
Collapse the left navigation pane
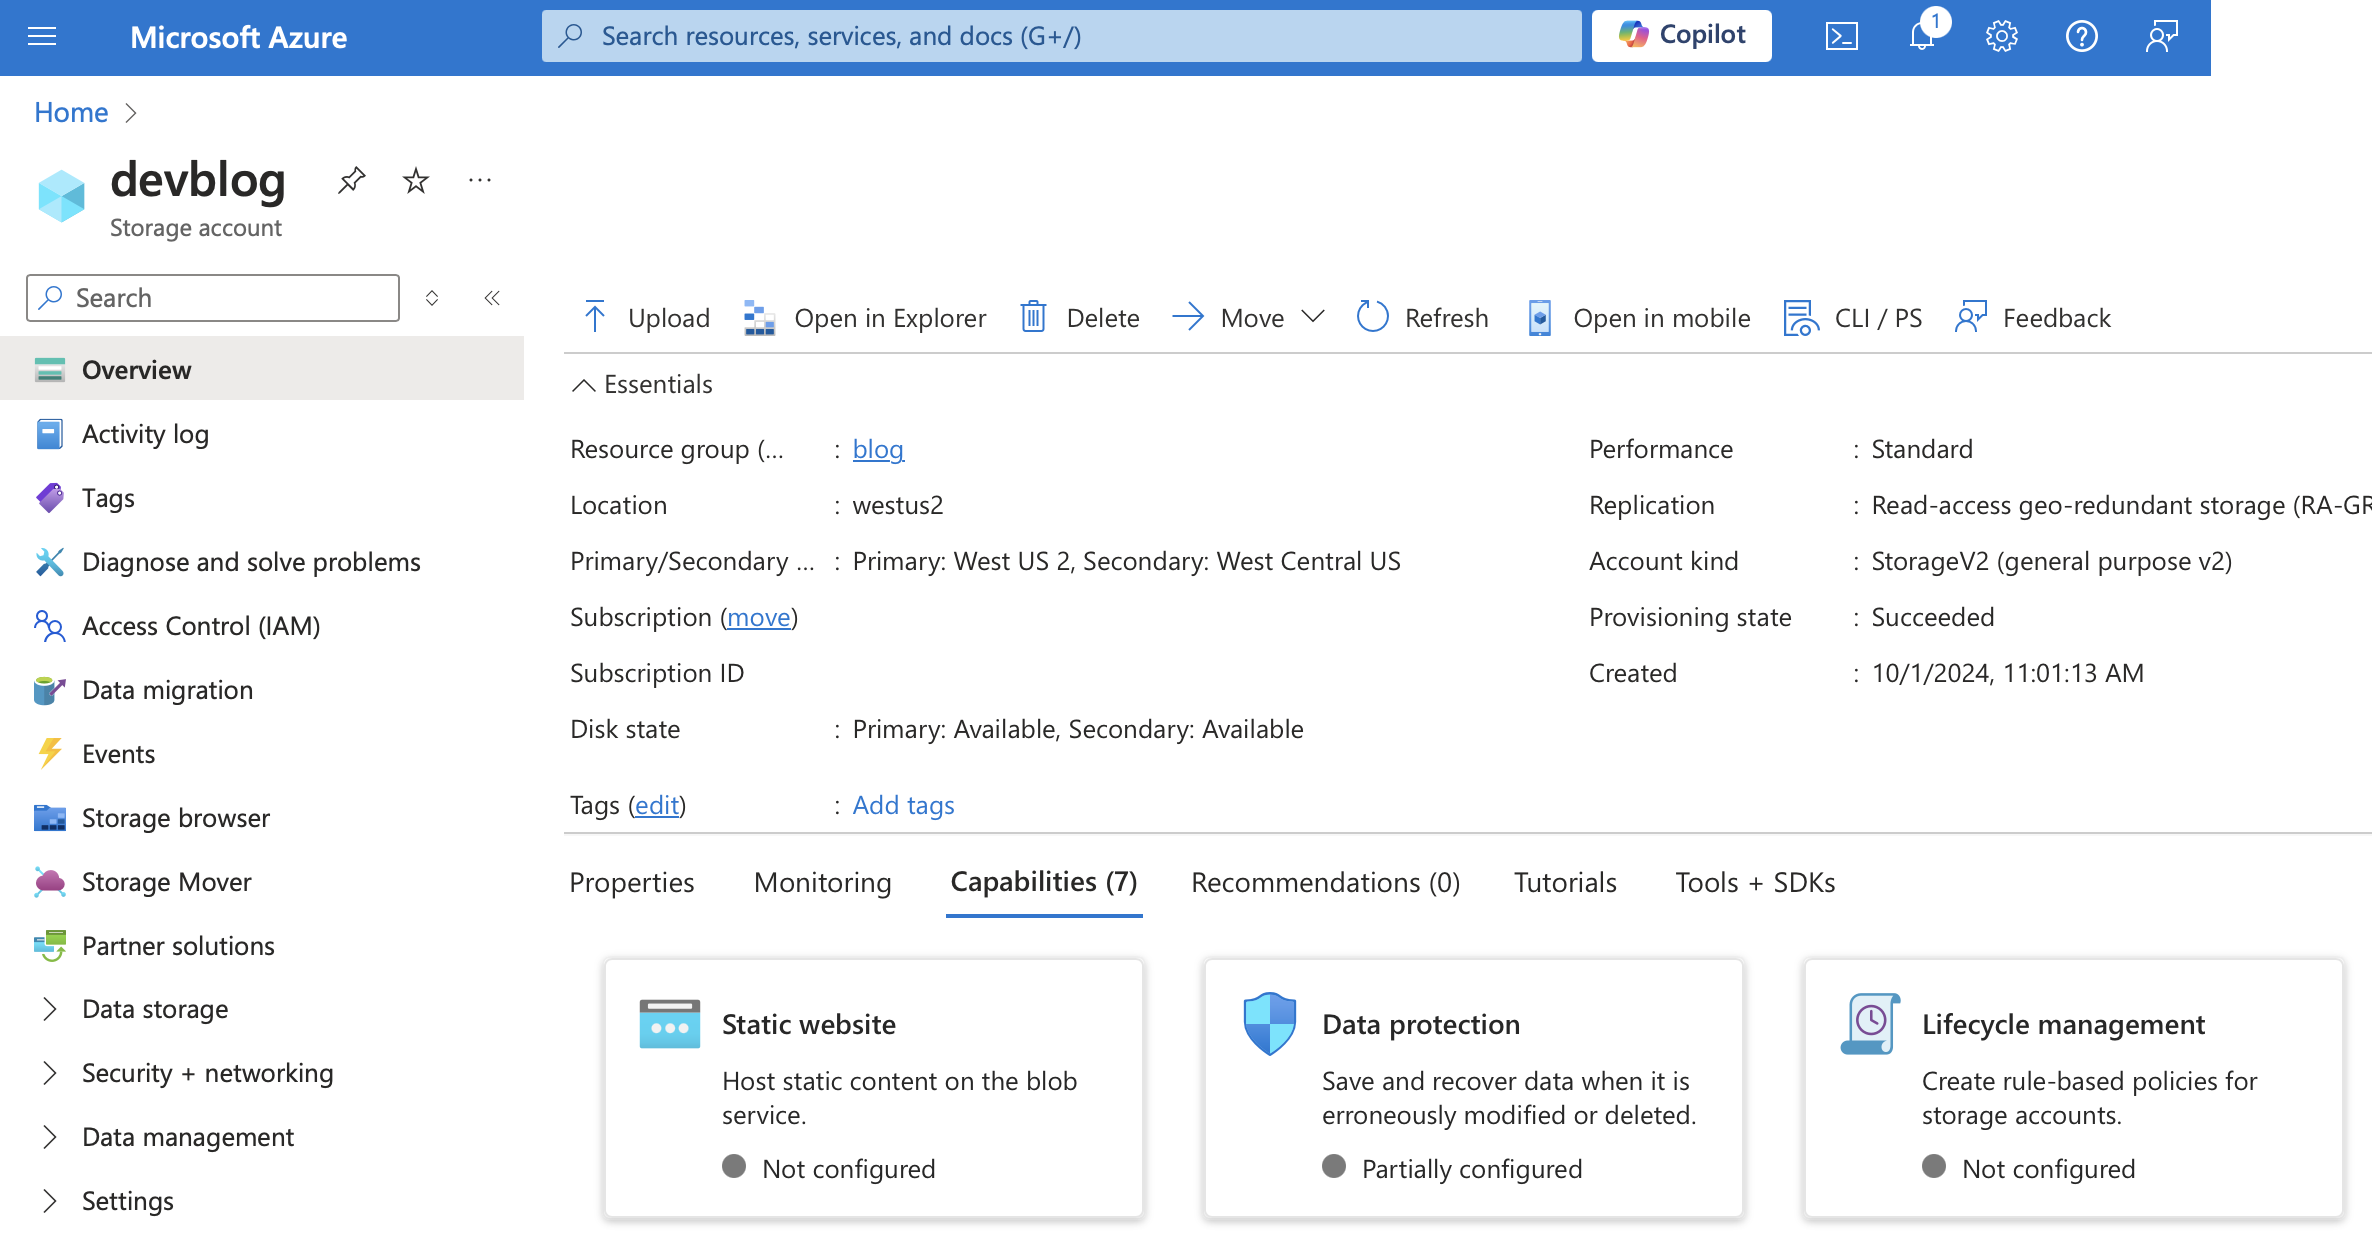(x=492, y=298)
